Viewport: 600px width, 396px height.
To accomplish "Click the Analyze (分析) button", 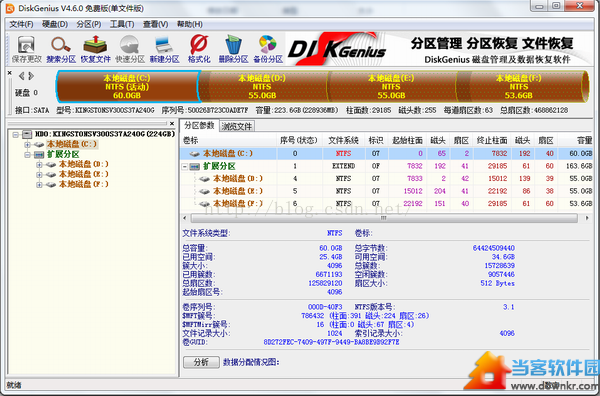I will [201, 362].
